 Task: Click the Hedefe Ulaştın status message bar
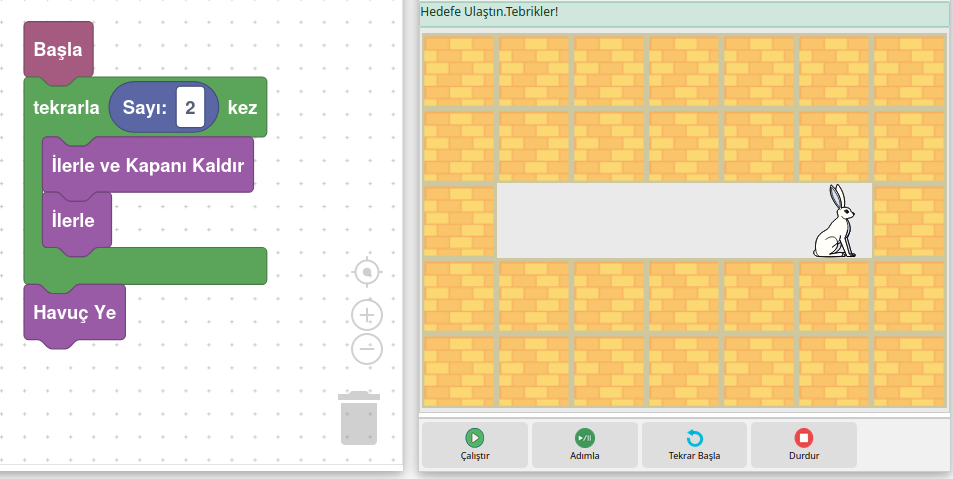click(682, 13)
